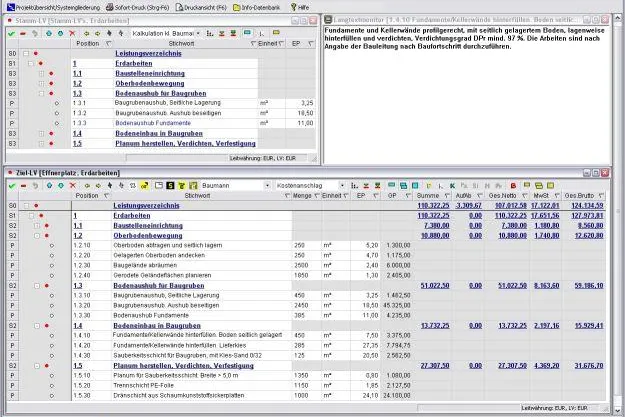The height and width of the screenshot is (417, 625).
Task: Toggle red dot marker on Erdarbeiten row in Ziel-LV
Action: coord(41,216)
